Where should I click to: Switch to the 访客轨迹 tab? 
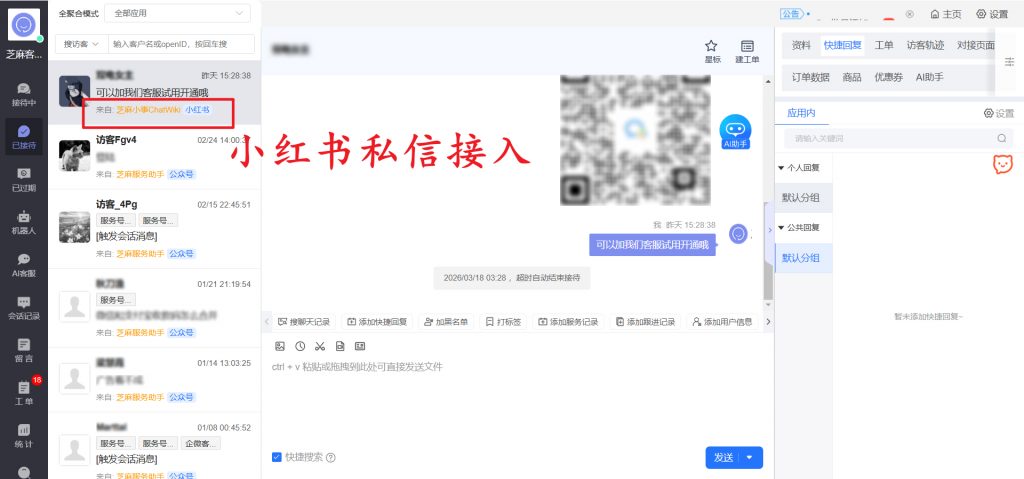pyautogui.click(x=925, y=46)
